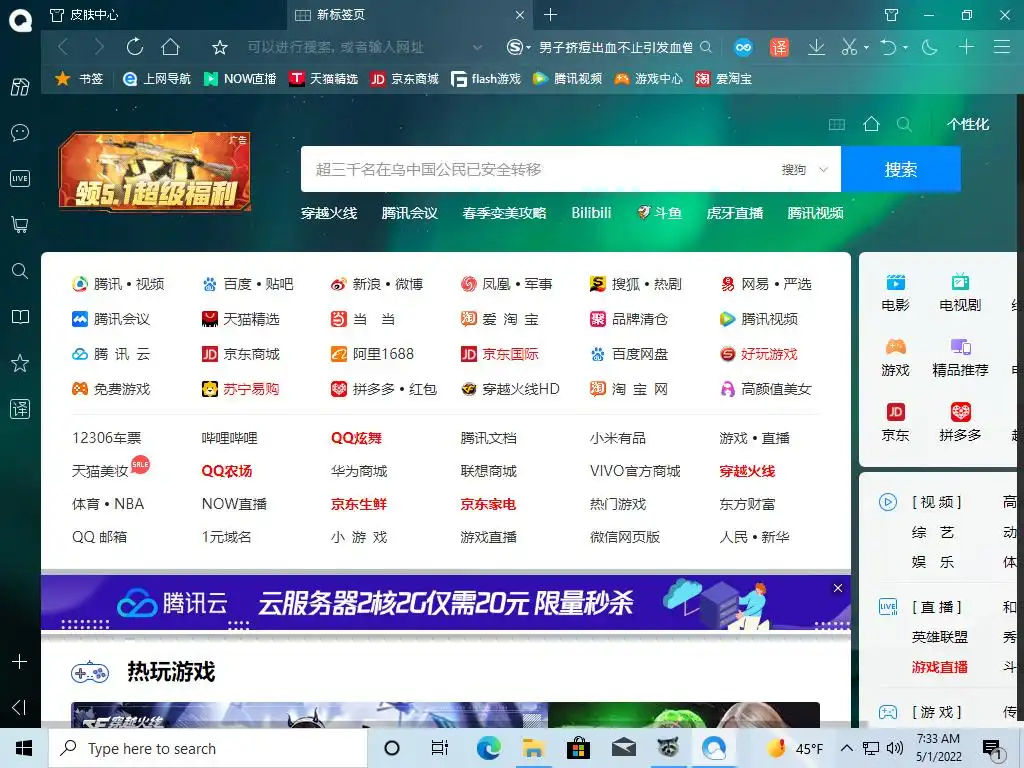
Task: Open the scissors tool dropdown arrow
Action: [x=866, y=48]
